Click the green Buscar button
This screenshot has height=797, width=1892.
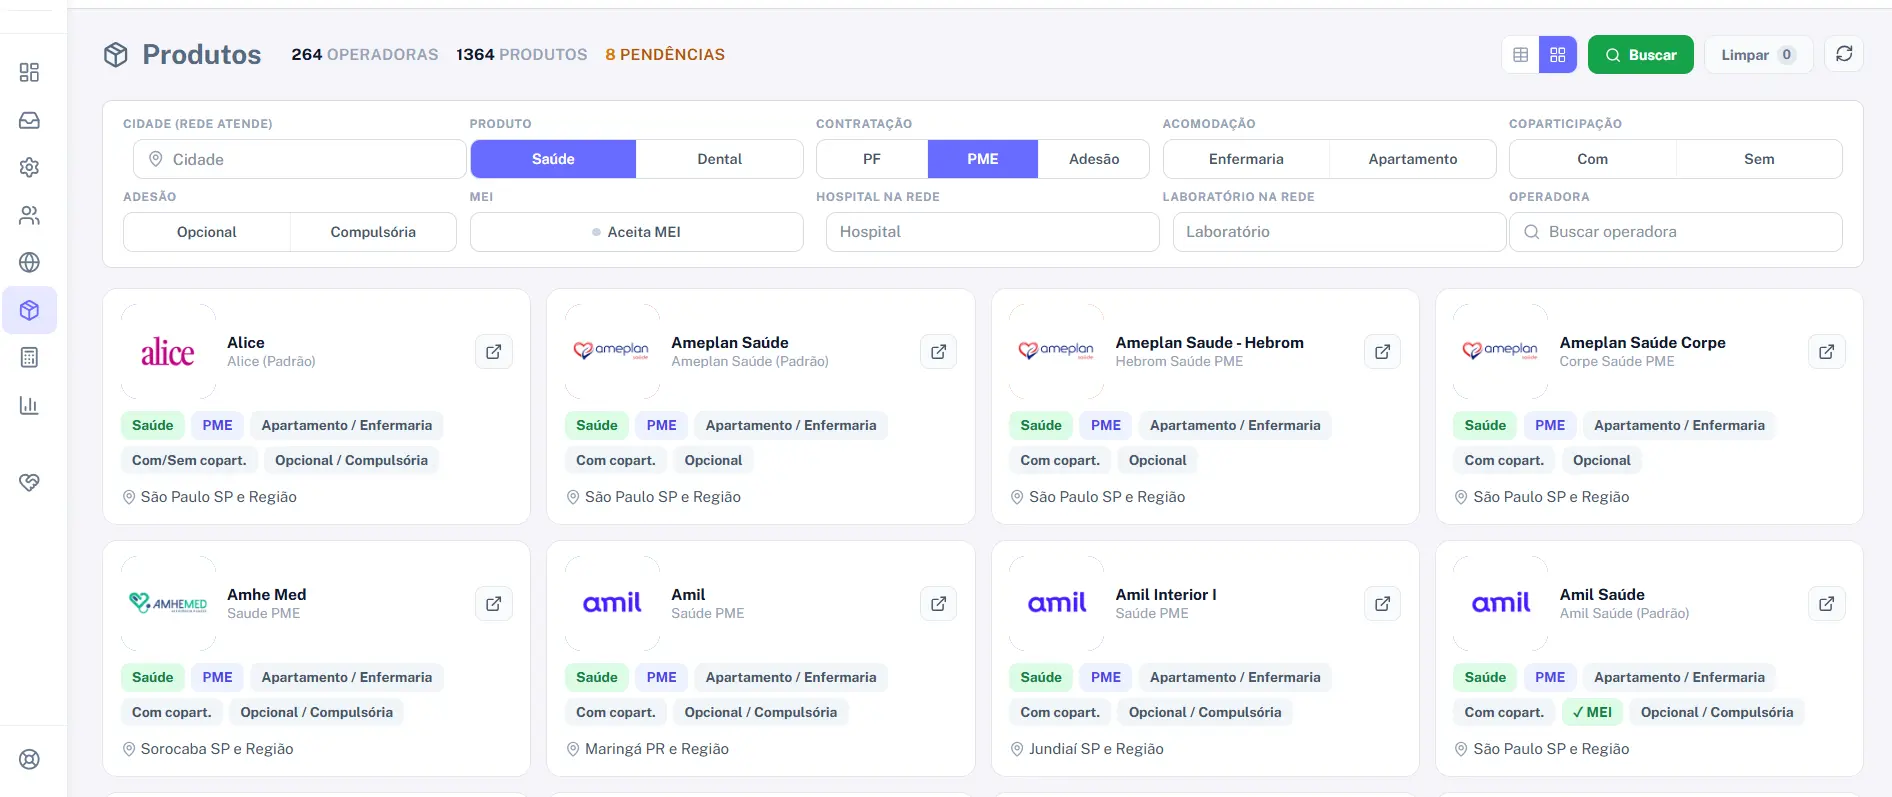pos(1641,55)
